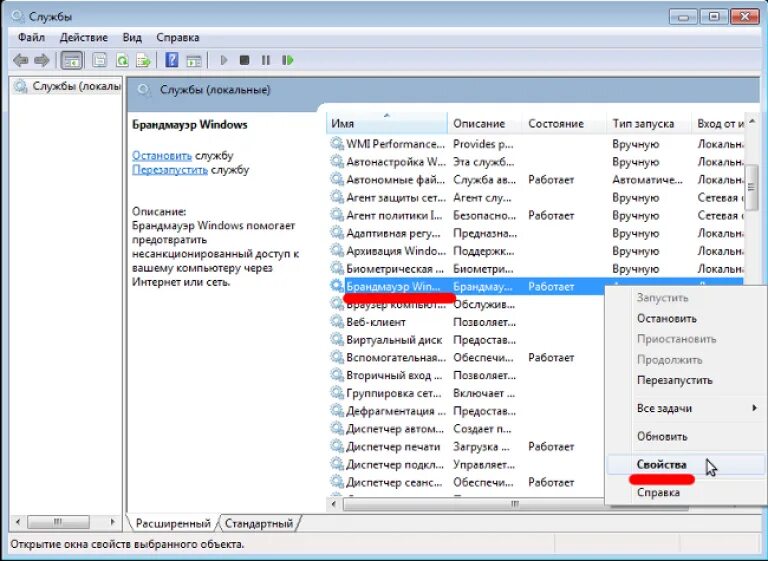Click the Pause service toolbar icon
The image size is (768, 561).
pos(265,60)
